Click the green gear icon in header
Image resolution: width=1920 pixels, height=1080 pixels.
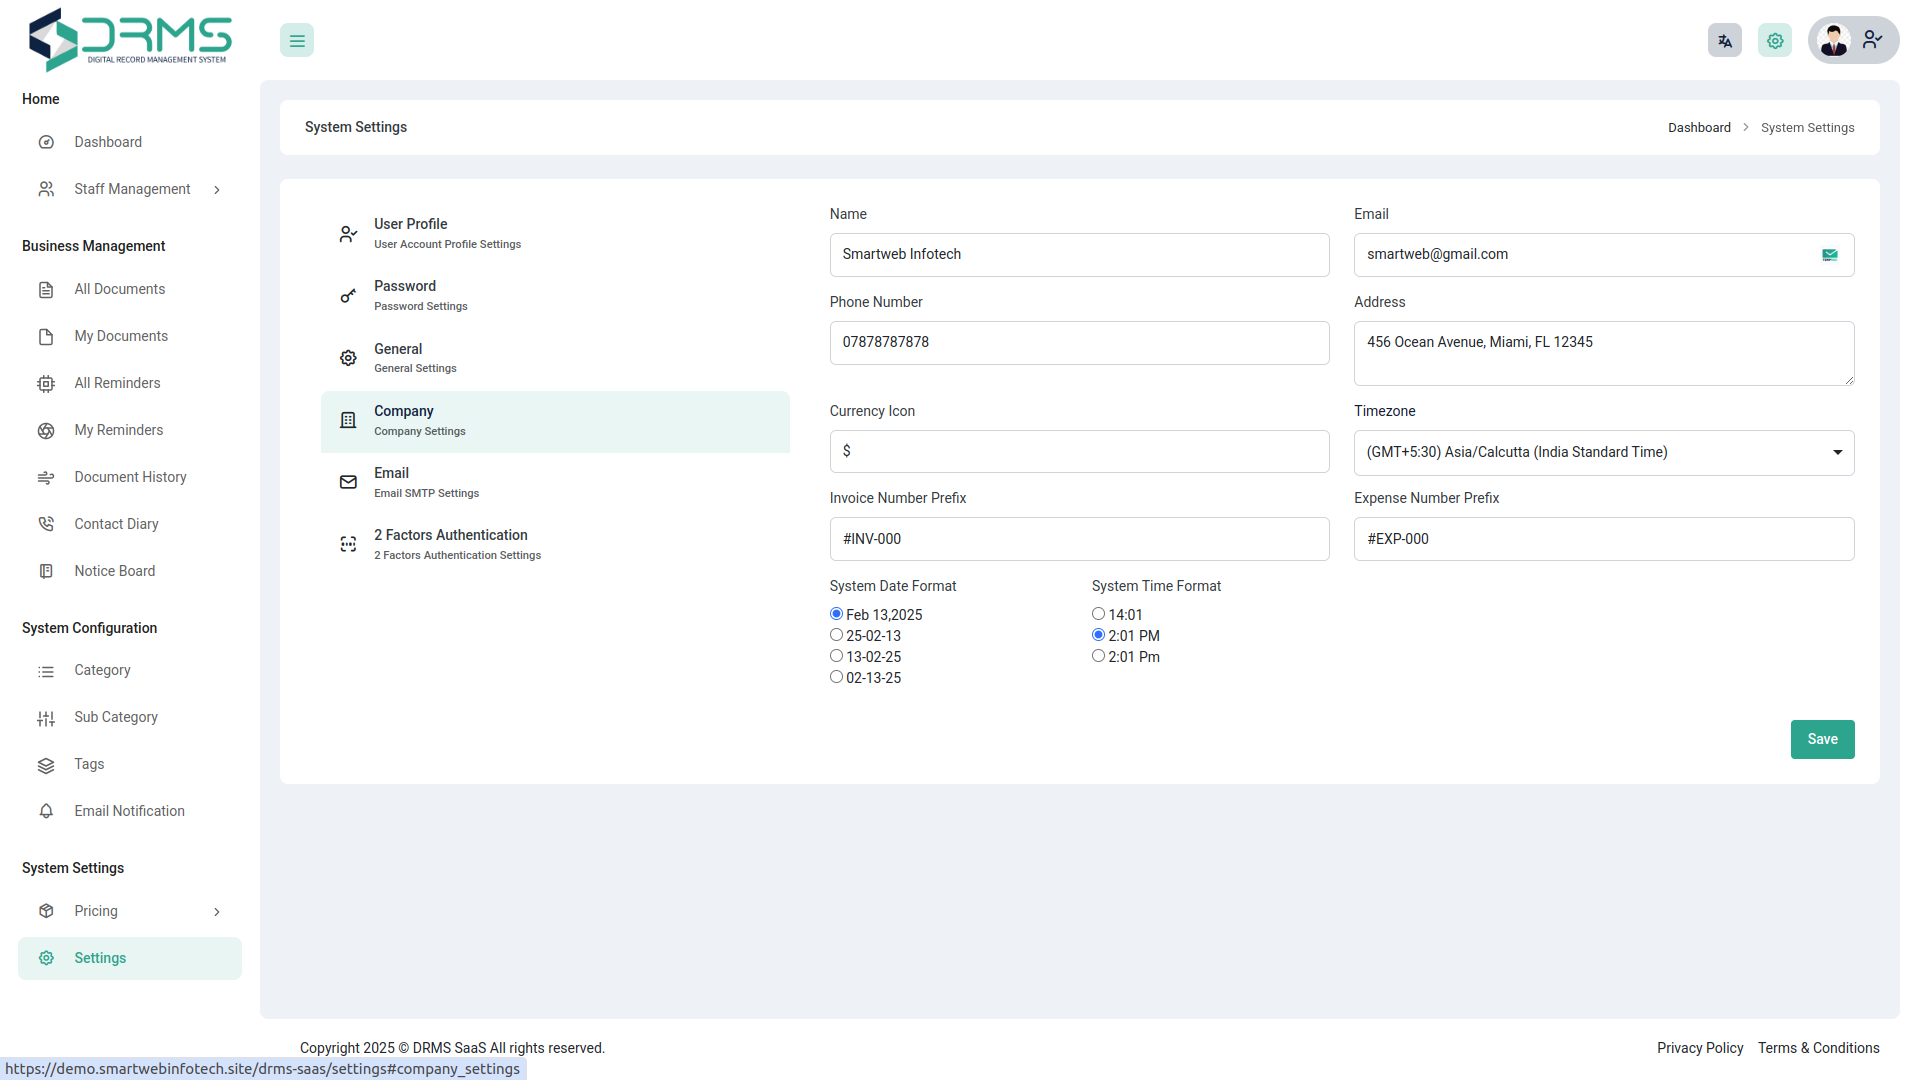(x=1775, y=41)
